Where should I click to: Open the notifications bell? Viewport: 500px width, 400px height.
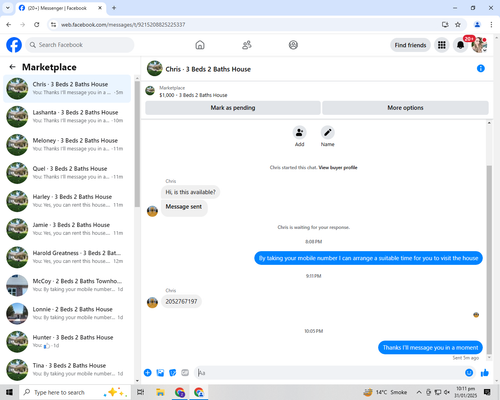point(460,45)
